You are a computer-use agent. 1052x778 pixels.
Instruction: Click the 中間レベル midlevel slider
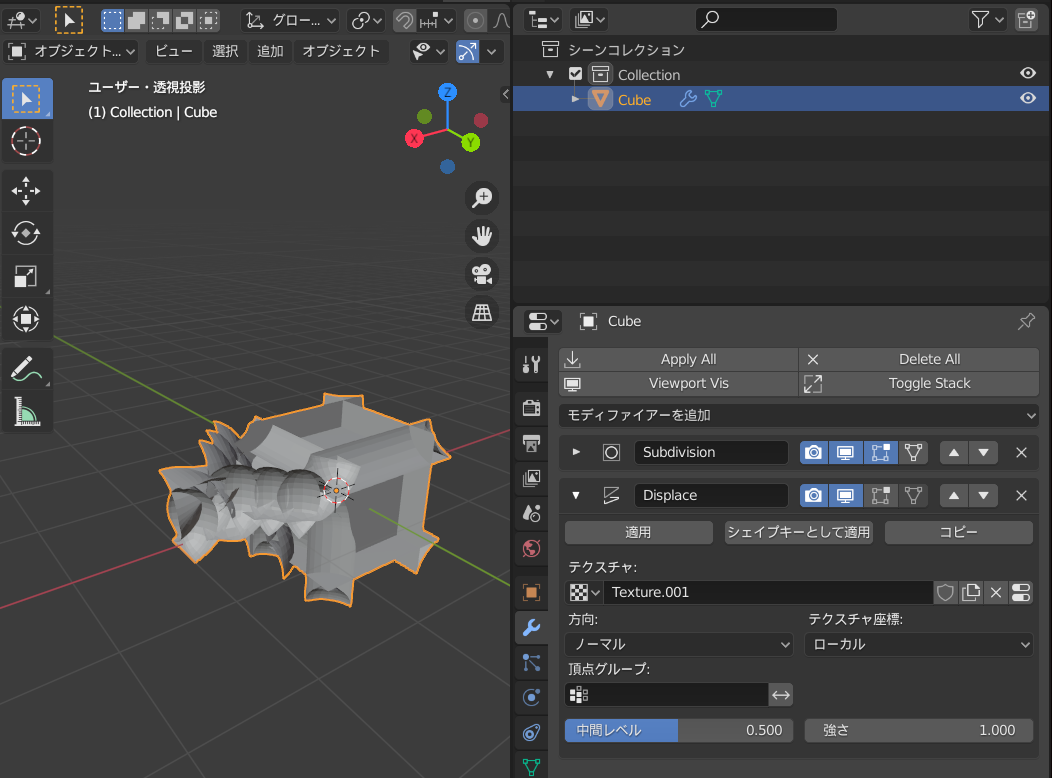678,730
